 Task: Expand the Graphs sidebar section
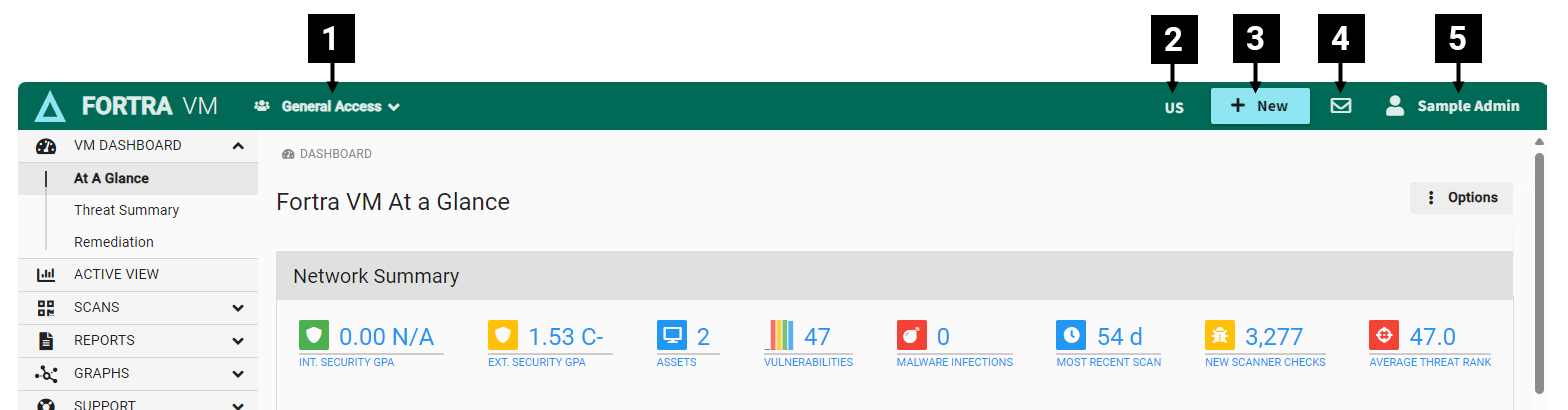pos(238,374)
